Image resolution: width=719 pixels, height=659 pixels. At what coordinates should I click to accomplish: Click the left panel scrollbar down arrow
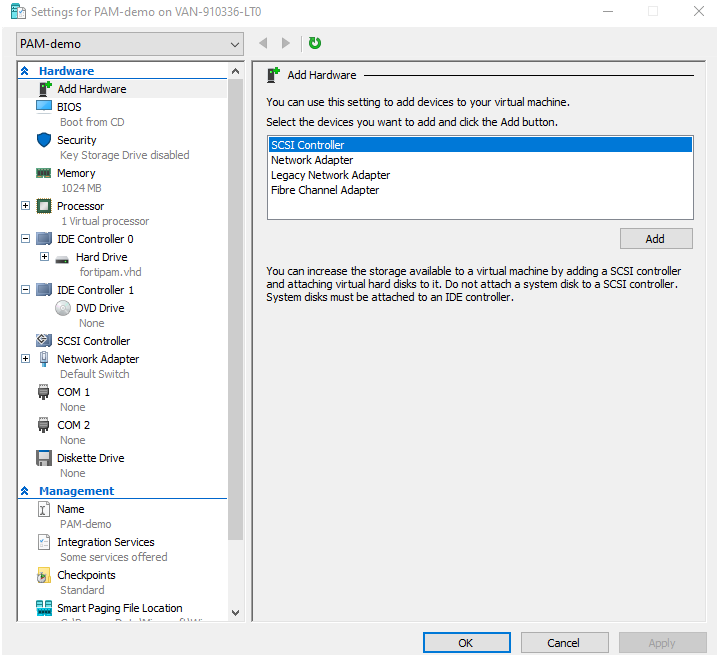[236, 612]
